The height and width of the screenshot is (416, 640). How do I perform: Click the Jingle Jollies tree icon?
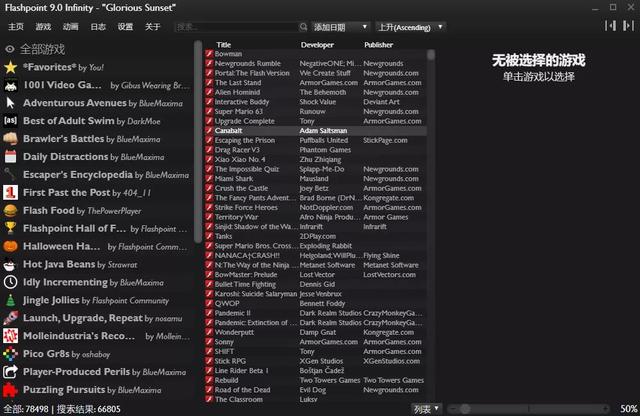point(11,300)
